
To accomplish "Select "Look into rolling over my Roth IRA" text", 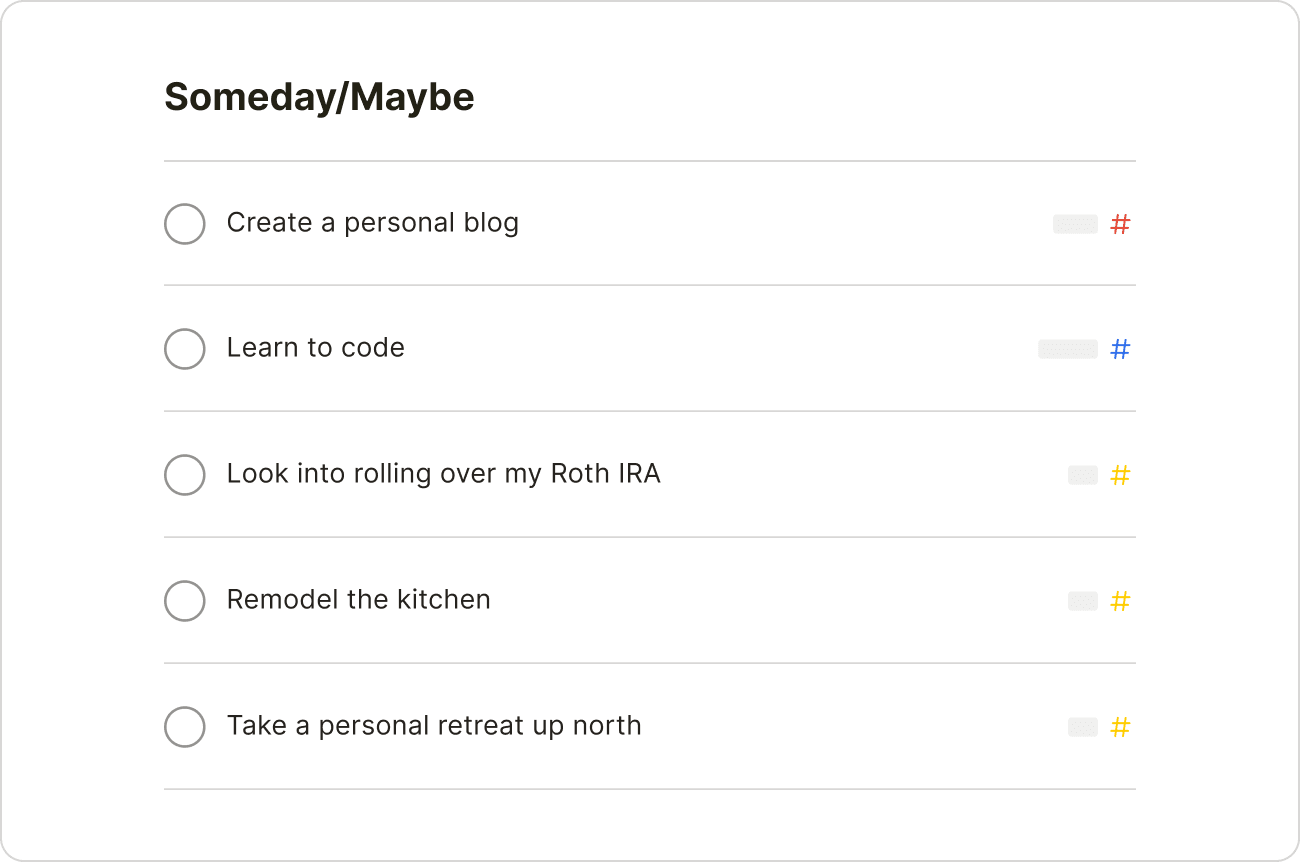I will tap(443, 473).
